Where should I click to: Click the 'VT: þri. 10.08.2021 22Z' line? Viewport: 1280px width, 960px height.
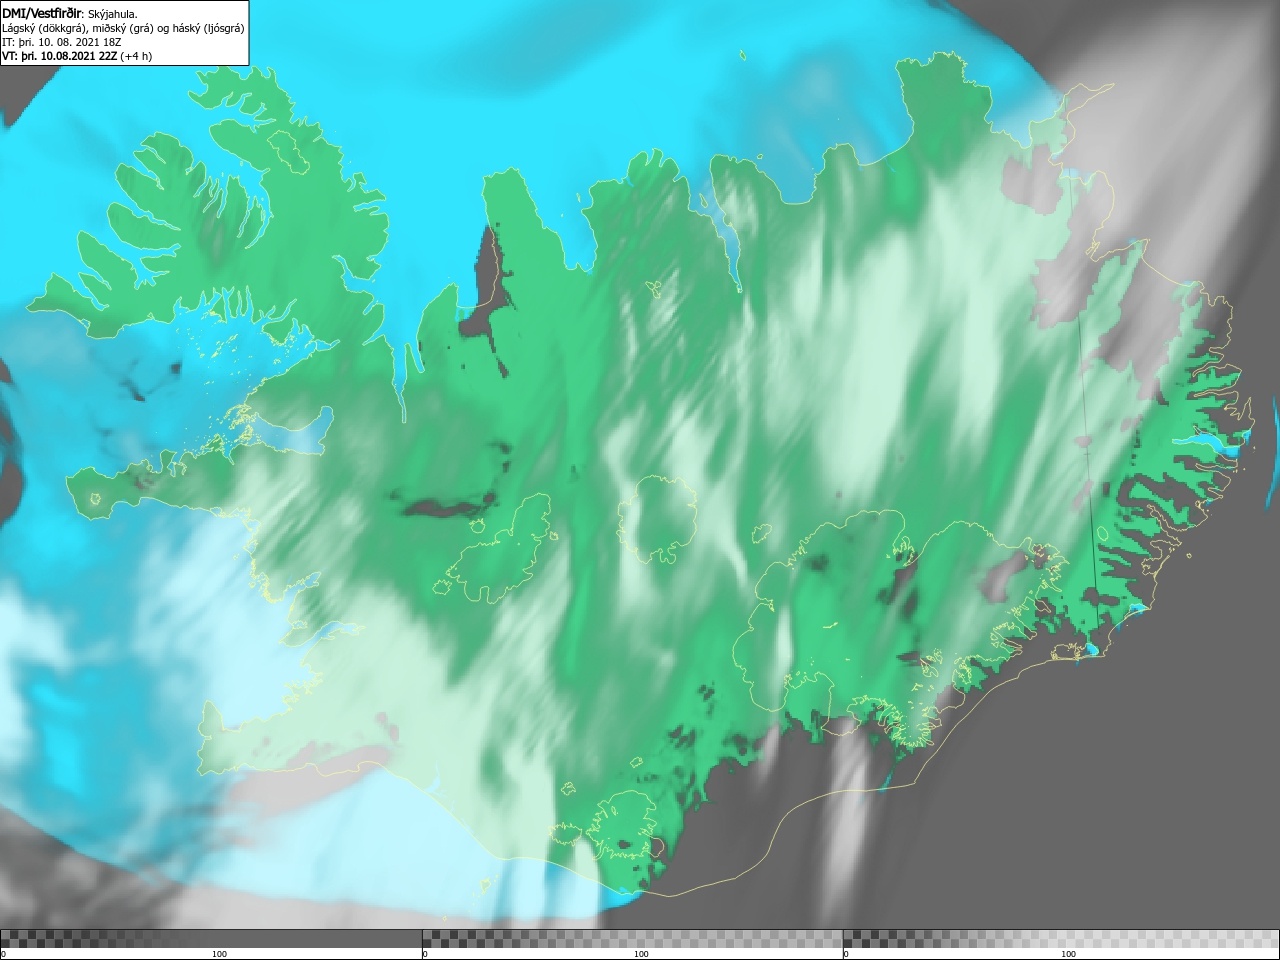[59, 56]
